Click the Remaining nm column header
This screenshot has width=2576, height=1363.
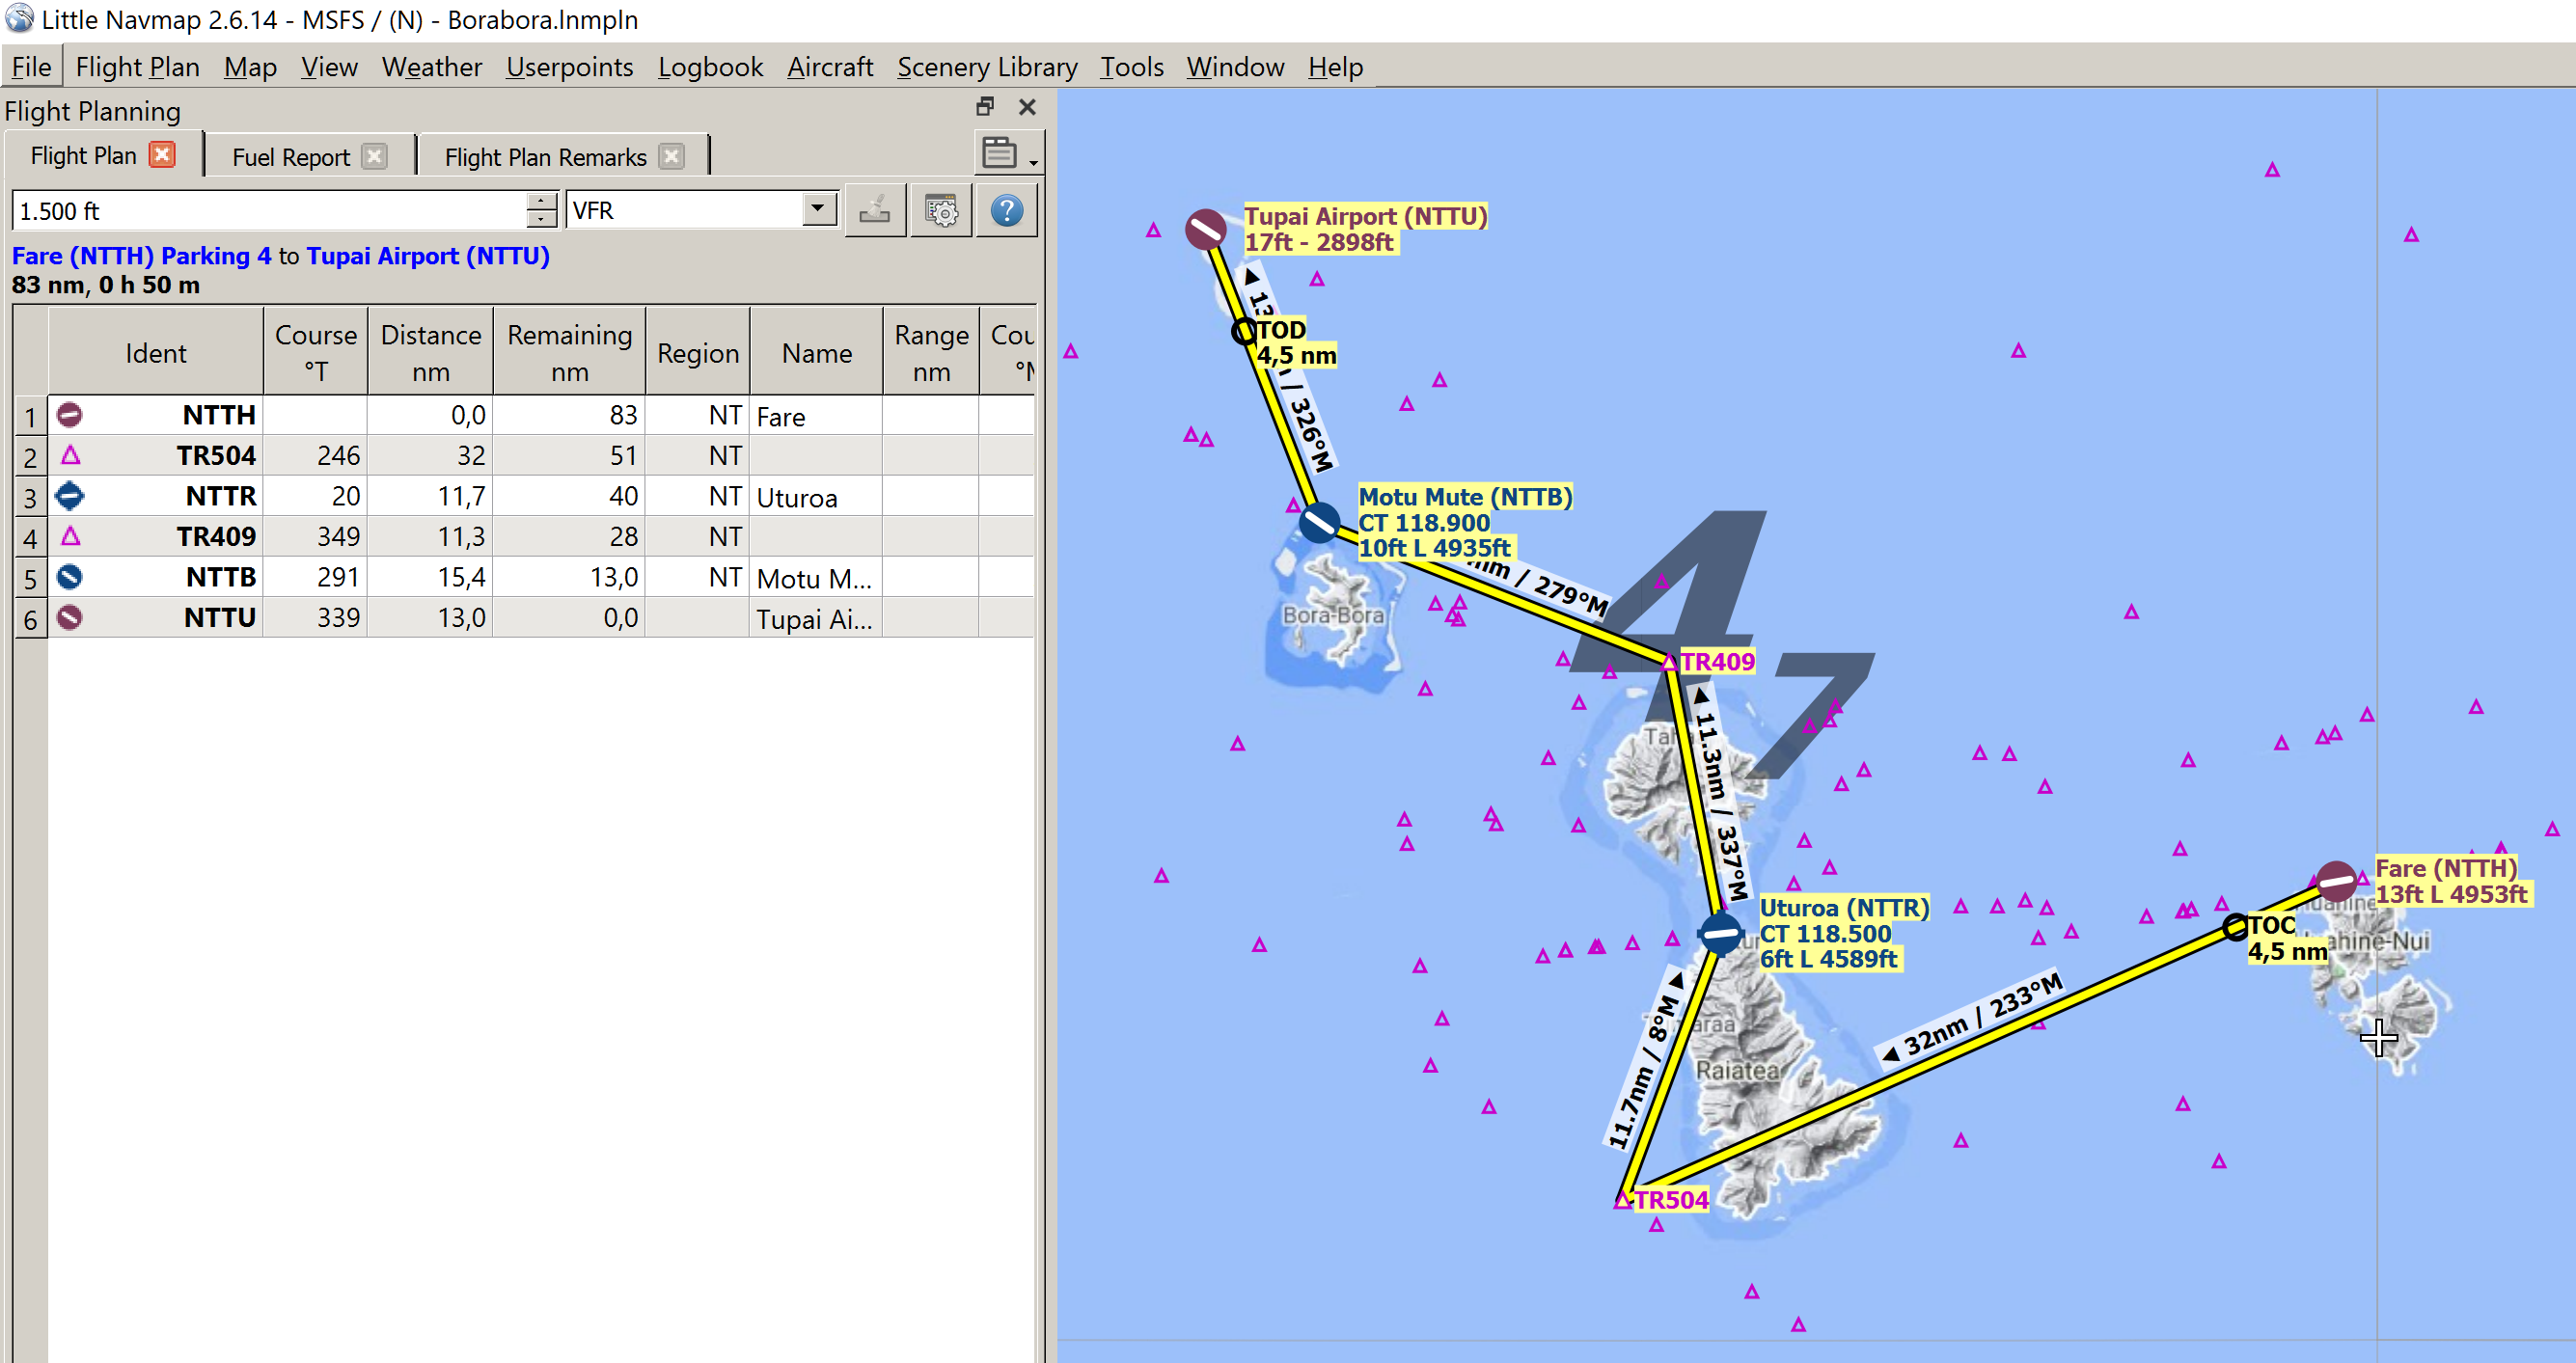(x=570, y=353)
